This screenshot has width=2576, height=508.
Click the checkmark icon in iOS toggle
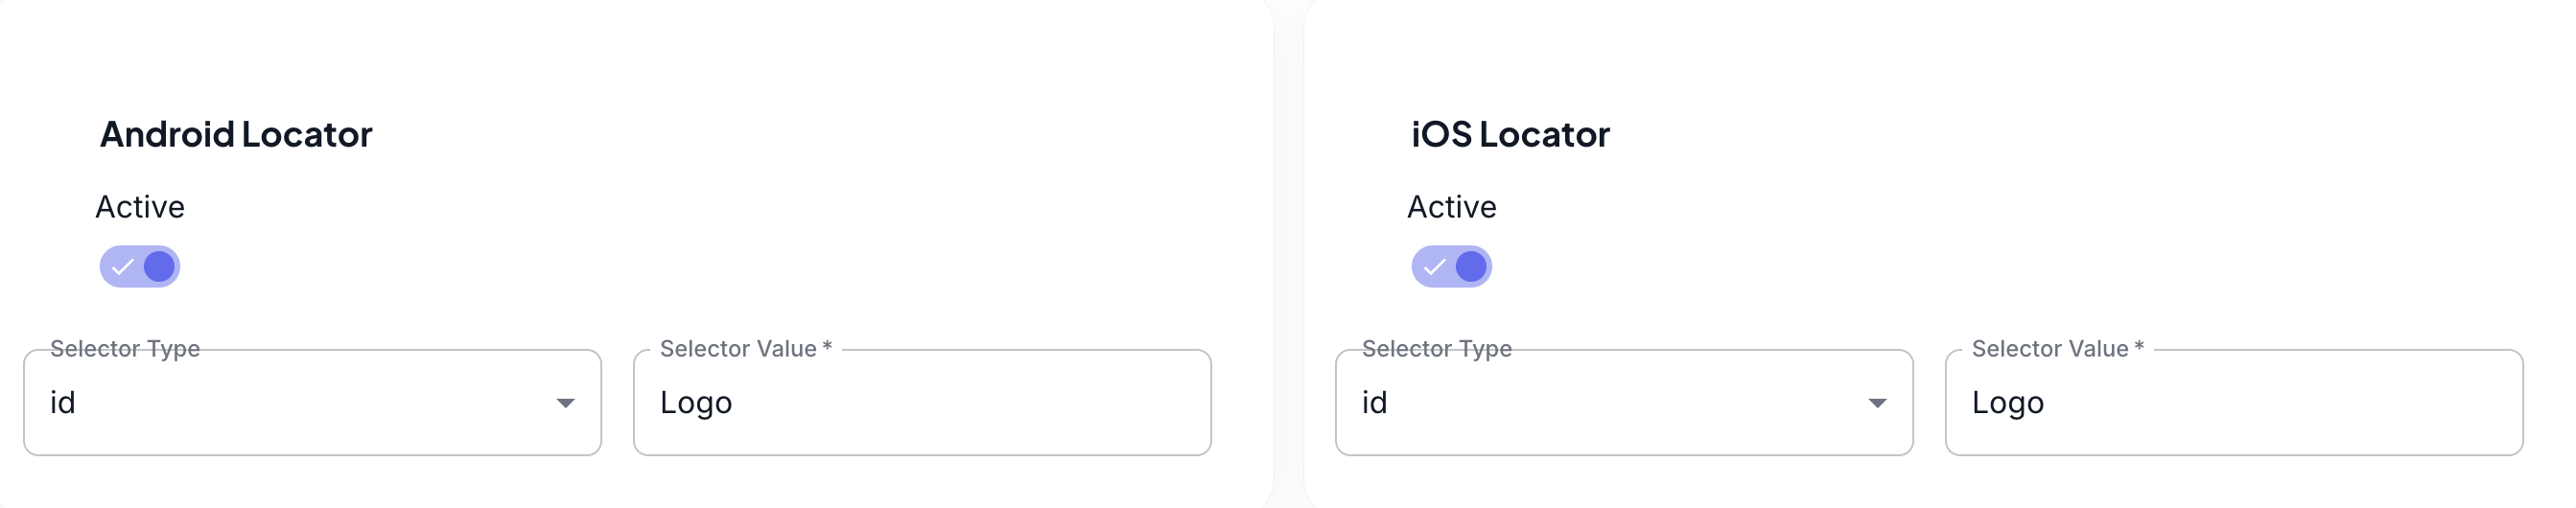[1435, 267]
